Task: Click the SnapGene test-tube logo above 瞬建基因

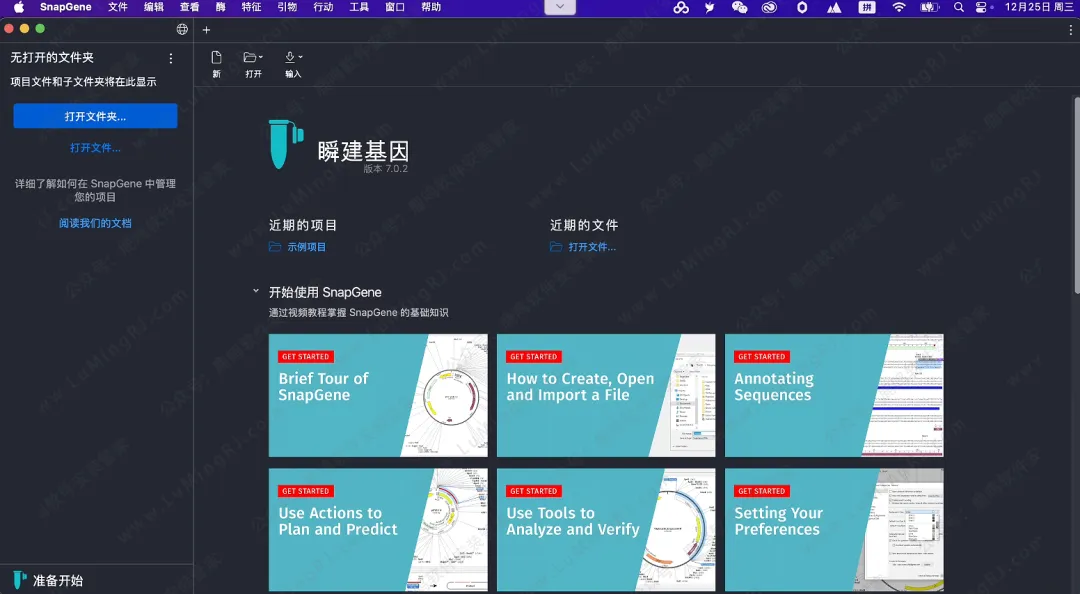Action: [284, 143]
